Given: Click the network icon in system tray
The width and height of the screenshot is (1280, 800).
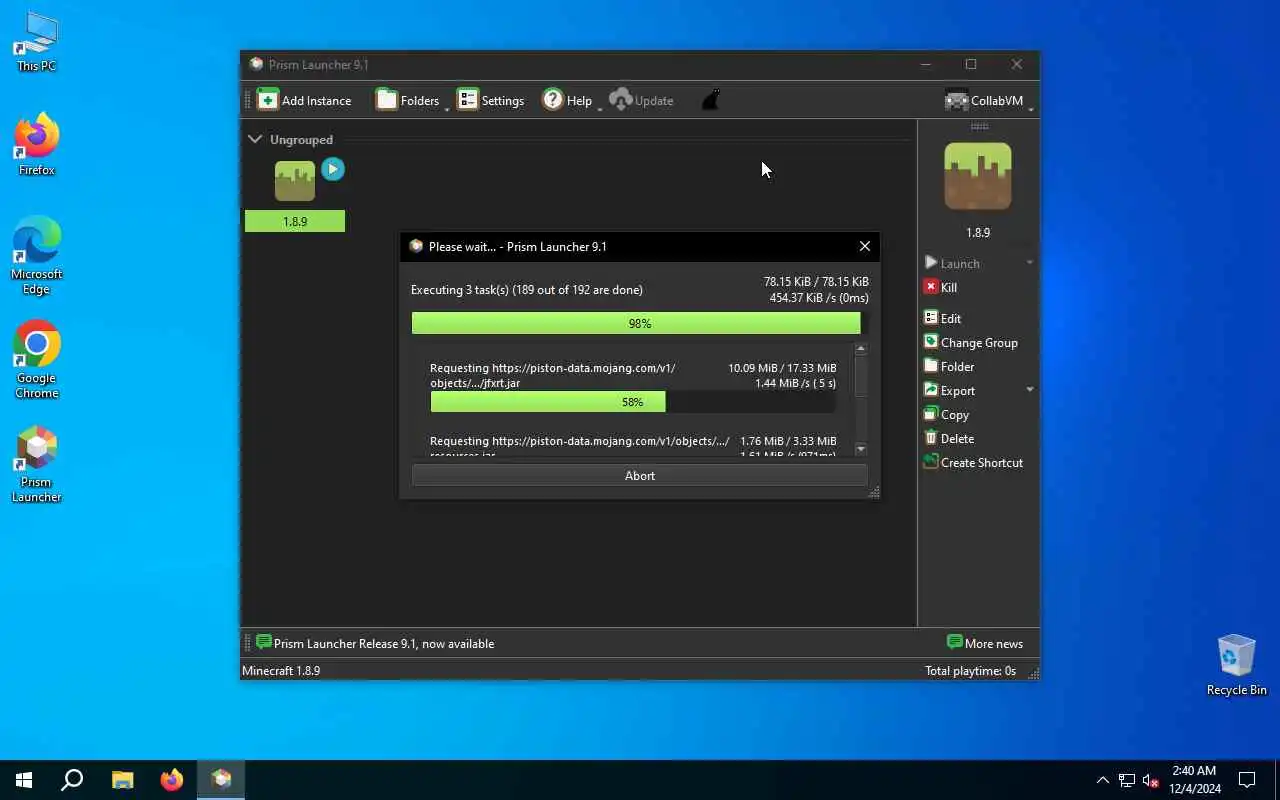Looking at the screenshot, I should [1127, 780].
